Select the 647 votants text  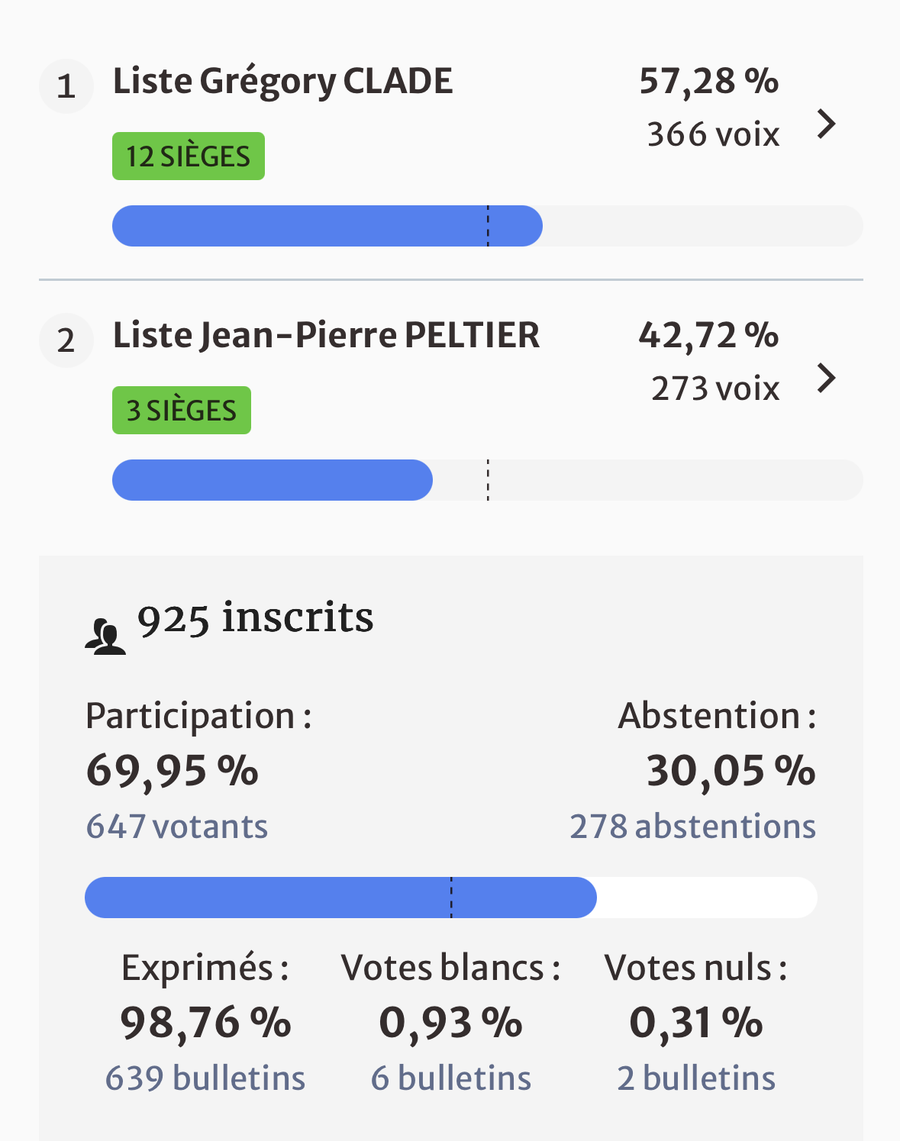177,827
